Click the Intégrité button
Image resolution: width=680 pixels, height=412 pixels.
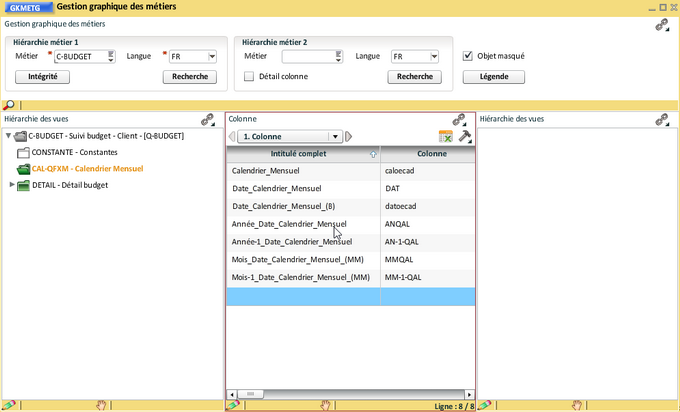tap(42, 76)
